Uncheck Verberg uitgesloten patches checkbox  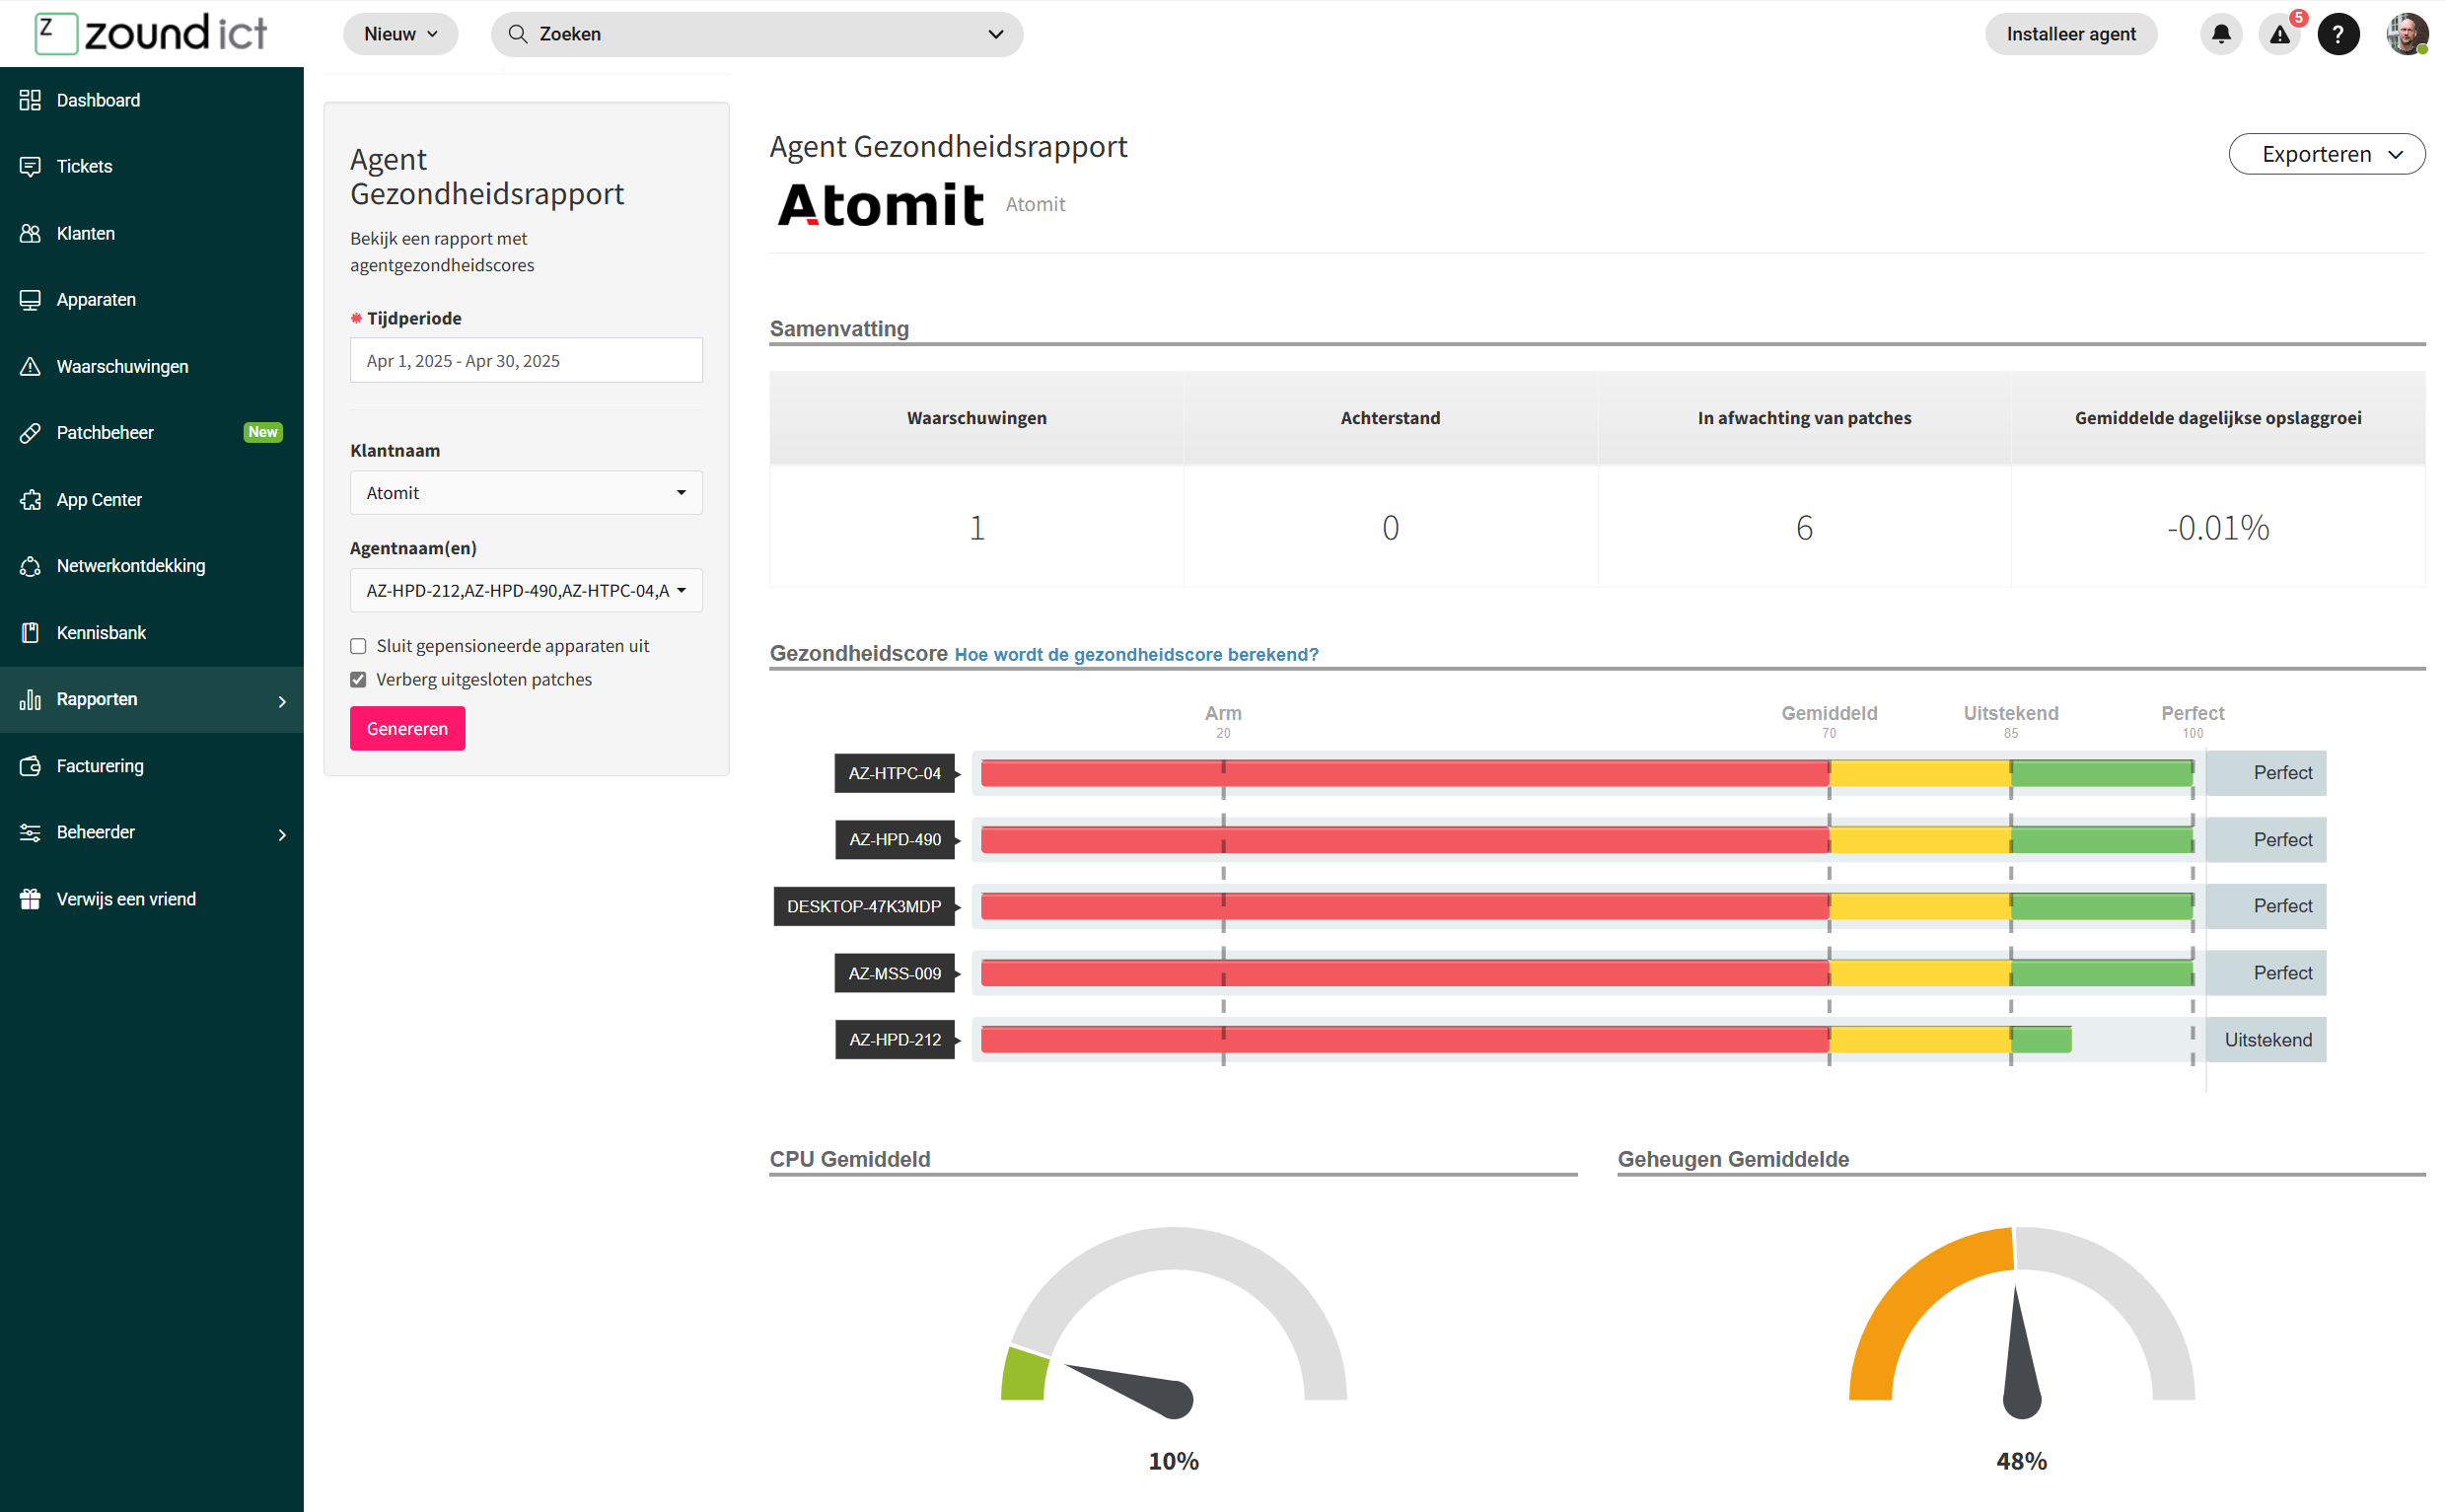(358, 680)
